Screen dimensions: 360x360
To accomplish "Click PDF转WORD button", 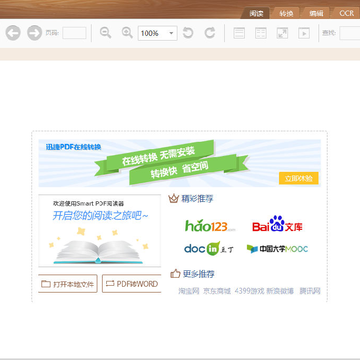I will [x=132, y=284].
